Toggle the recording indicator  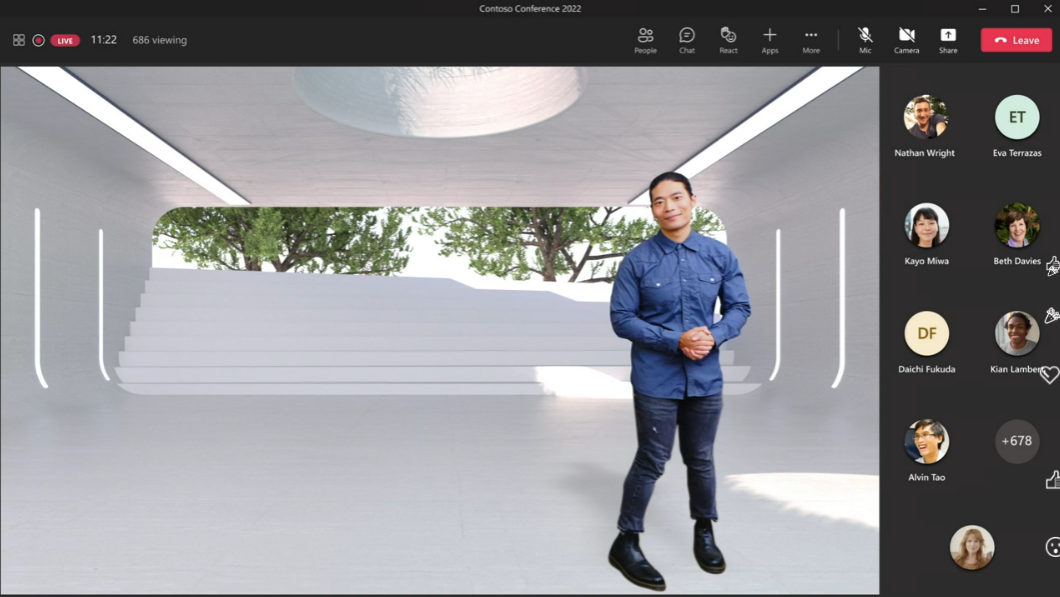[x=38, y=41]
